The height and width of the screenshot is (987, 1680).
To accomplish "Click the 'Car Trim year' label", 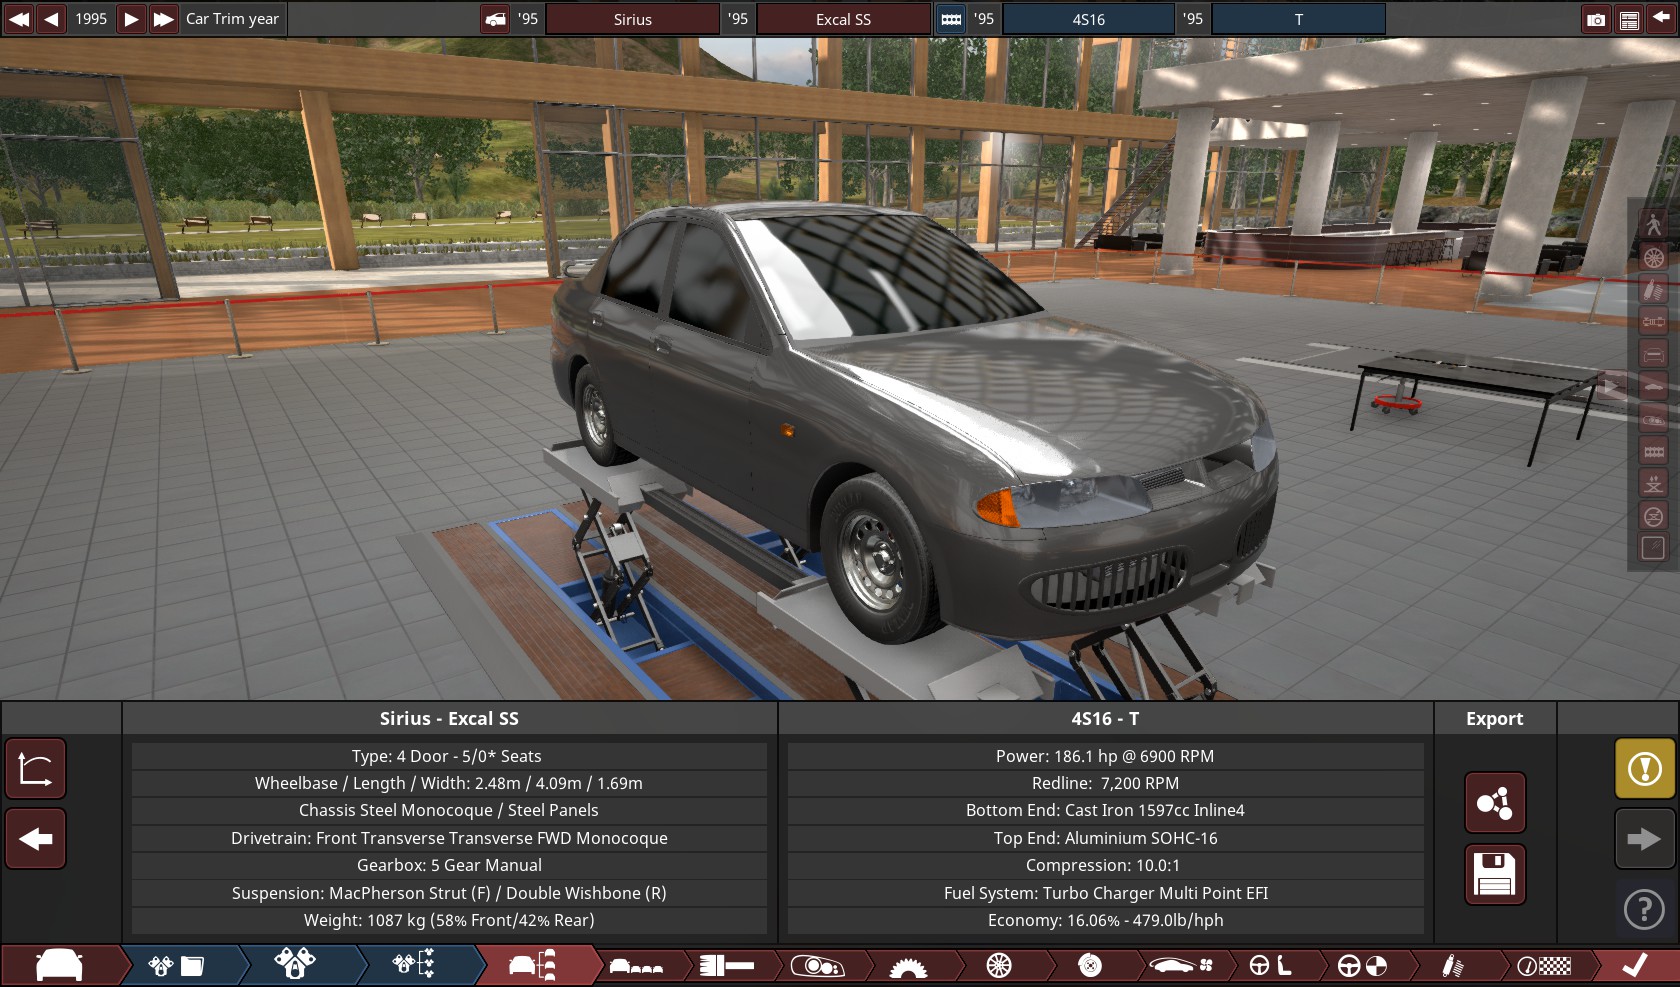I will [x=232, y=19].
